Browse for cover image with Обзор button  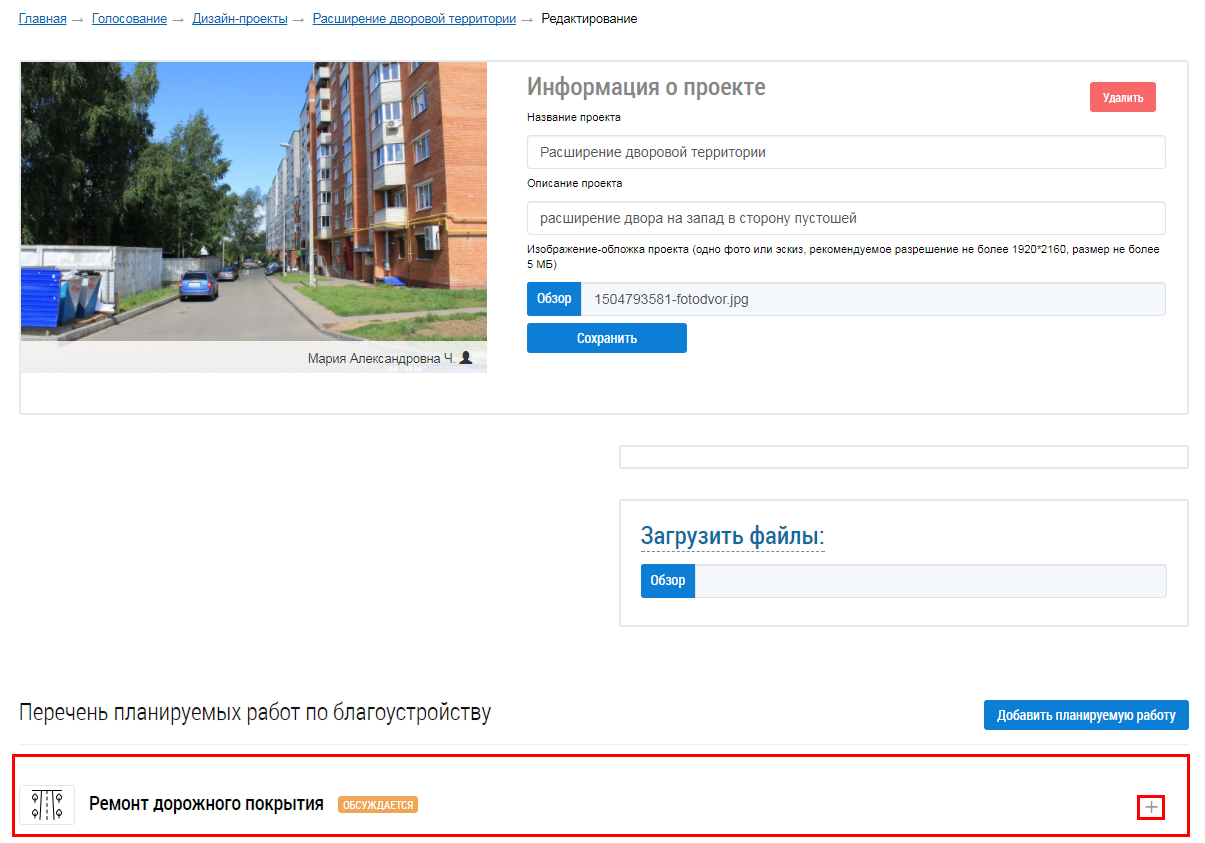tap(554, 299)
